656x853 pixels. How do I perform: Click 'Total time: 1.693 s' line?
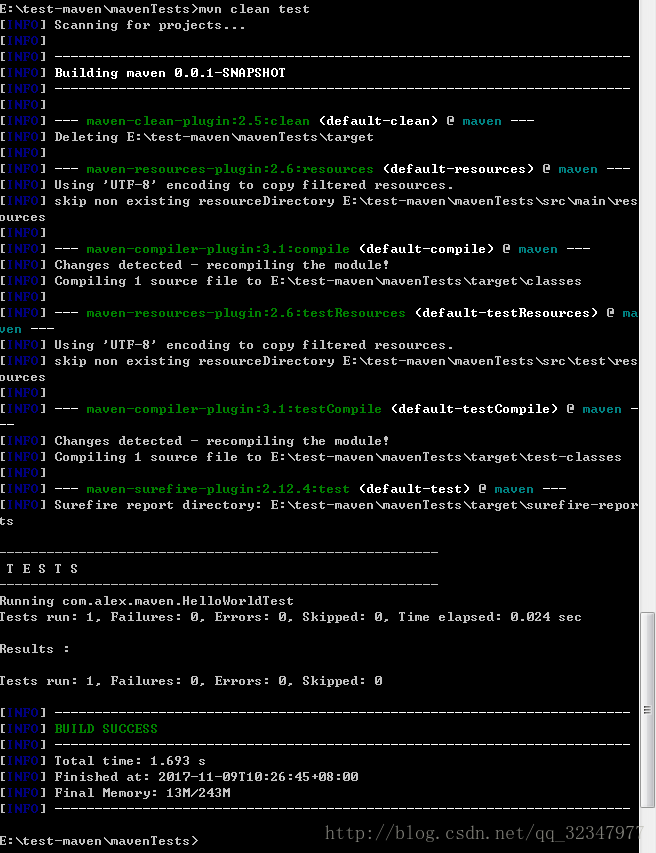[130, 761]
